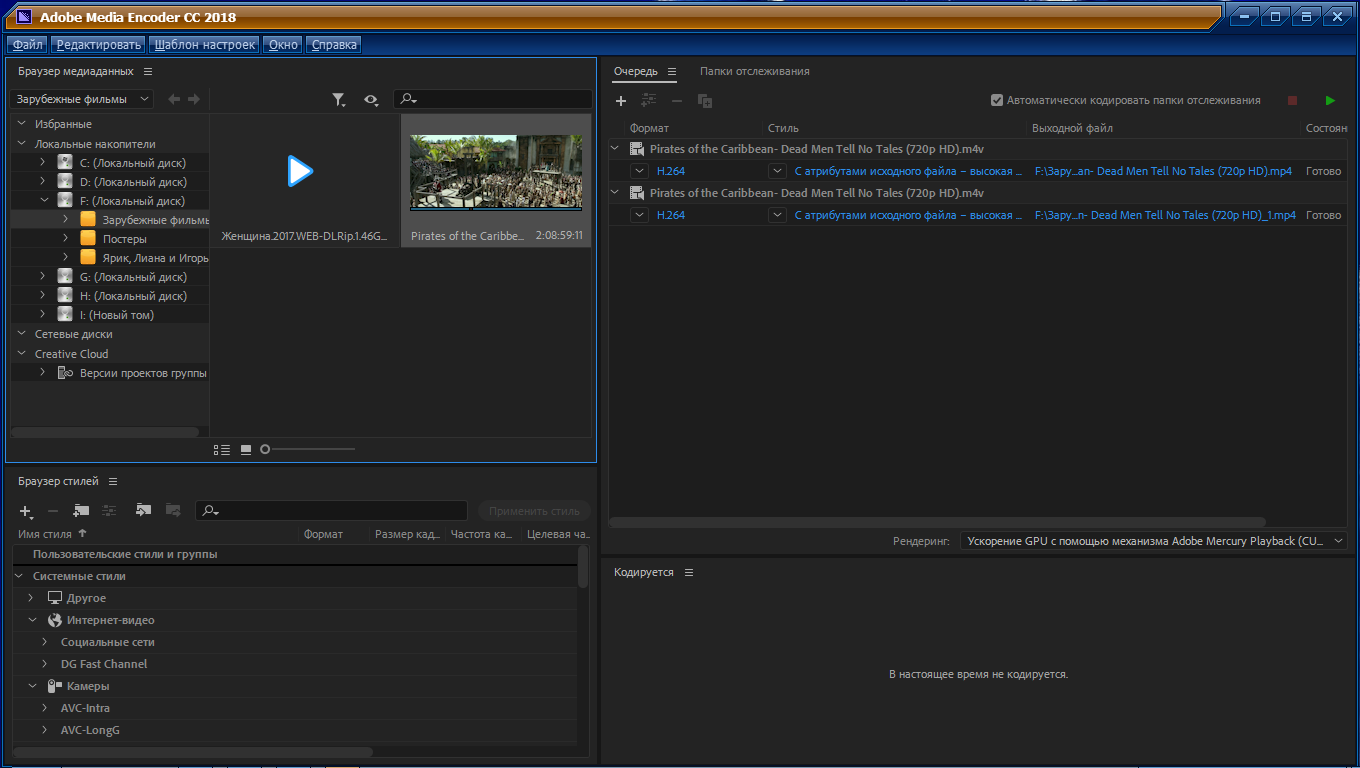The image size is (1360, 768).
Task: Open the queue panel menu icon
Action: click(672, 71)
